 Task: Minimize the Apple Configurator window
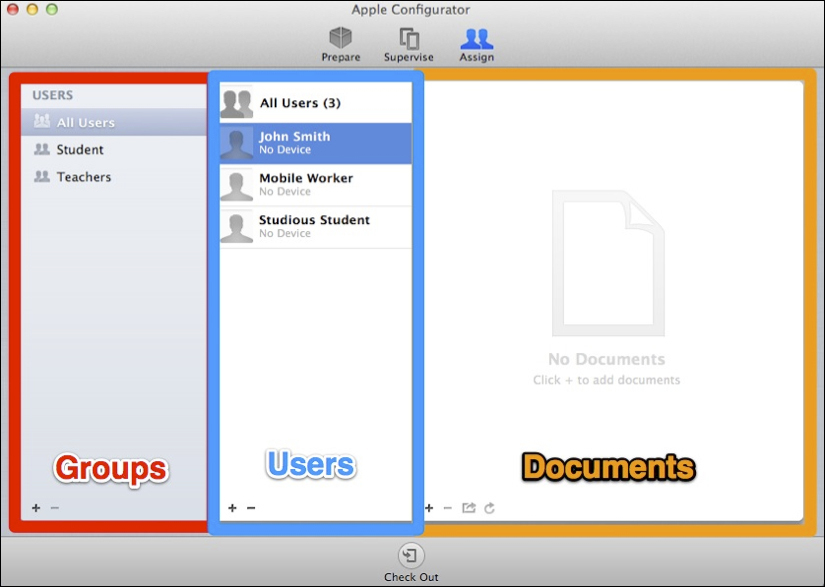[32, 9]
